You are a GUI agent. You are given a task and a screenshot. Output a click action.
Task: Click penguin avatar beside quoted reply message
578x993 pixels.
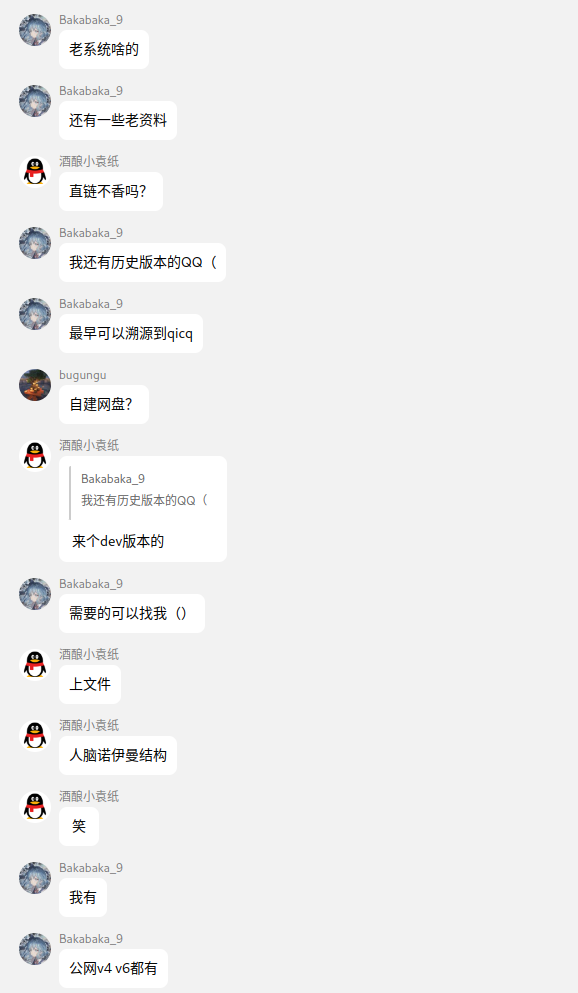[35, 455]
